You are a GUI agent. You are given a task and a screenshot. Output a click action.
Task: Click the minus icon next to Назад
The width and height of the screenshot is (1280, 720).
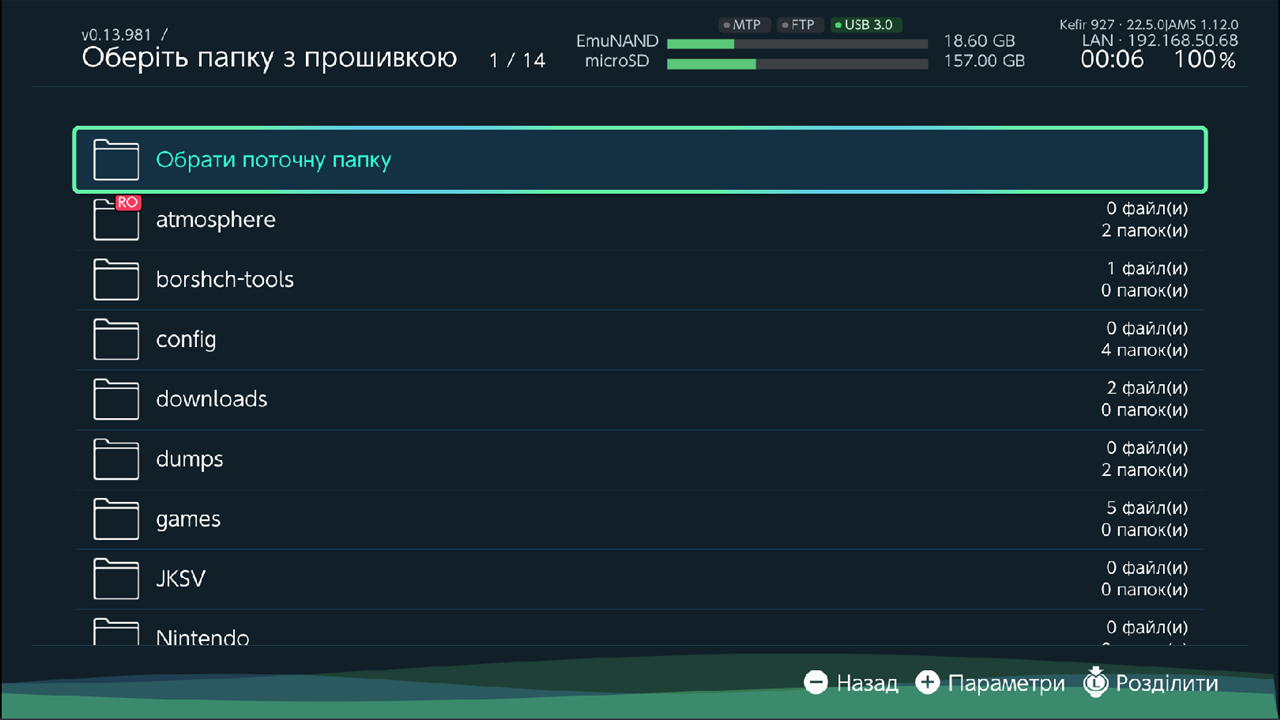[816, 683]
